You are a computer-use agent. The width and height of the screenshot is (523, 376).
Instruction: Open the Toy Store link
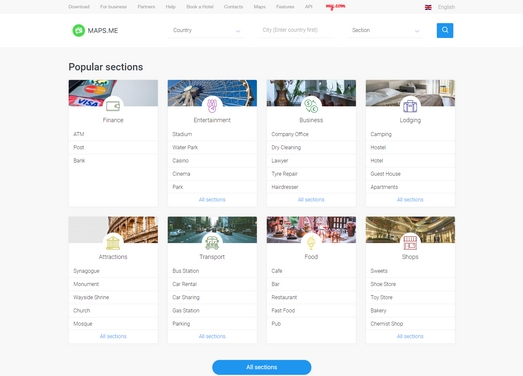[382, 297]
